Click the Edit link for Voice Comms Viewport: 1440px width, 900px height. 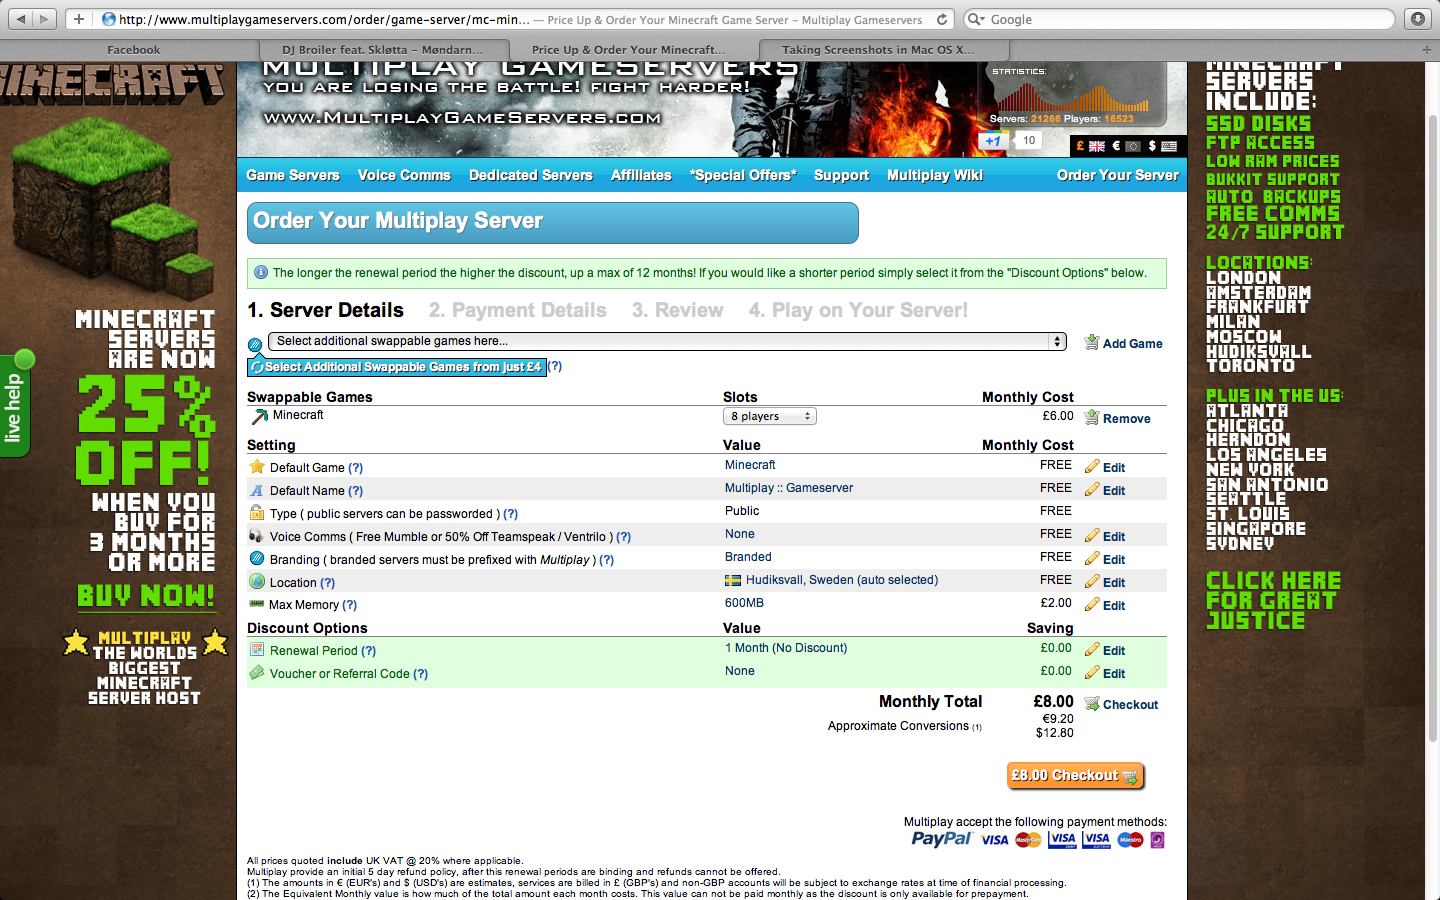click(1114, 537)
